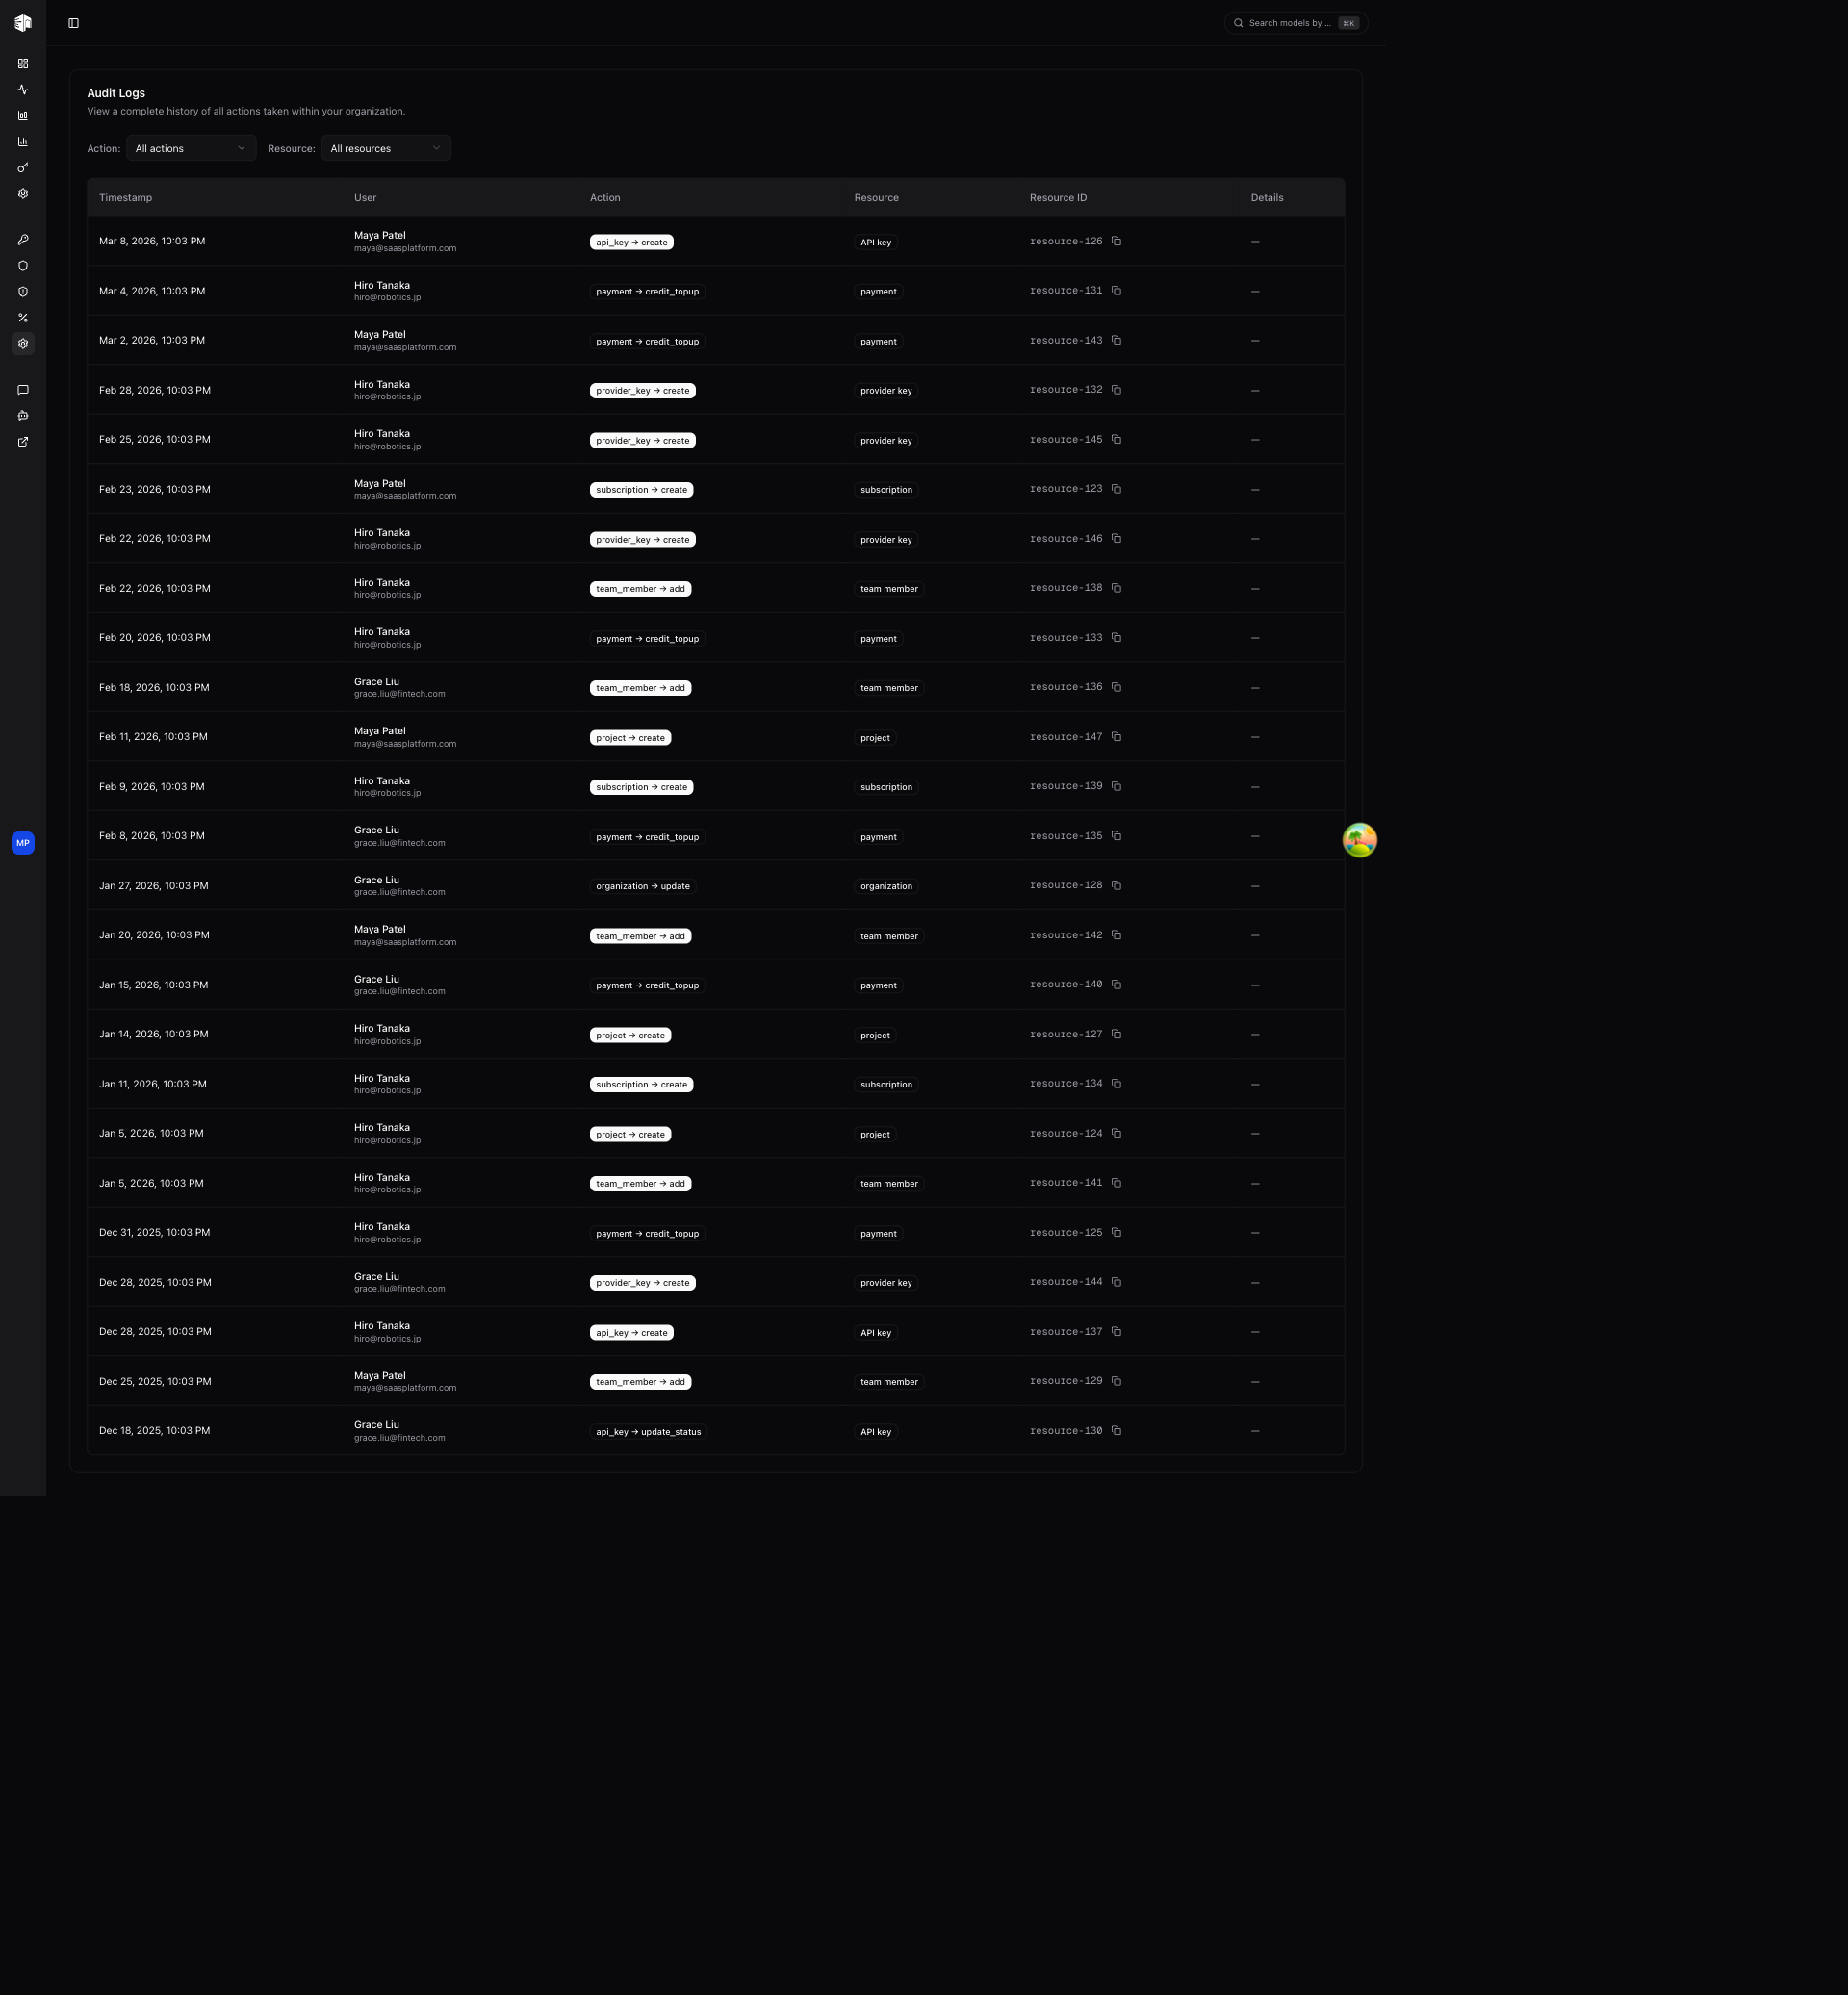
Task: Open the activity pulse icon
Action: pos(23,90)
